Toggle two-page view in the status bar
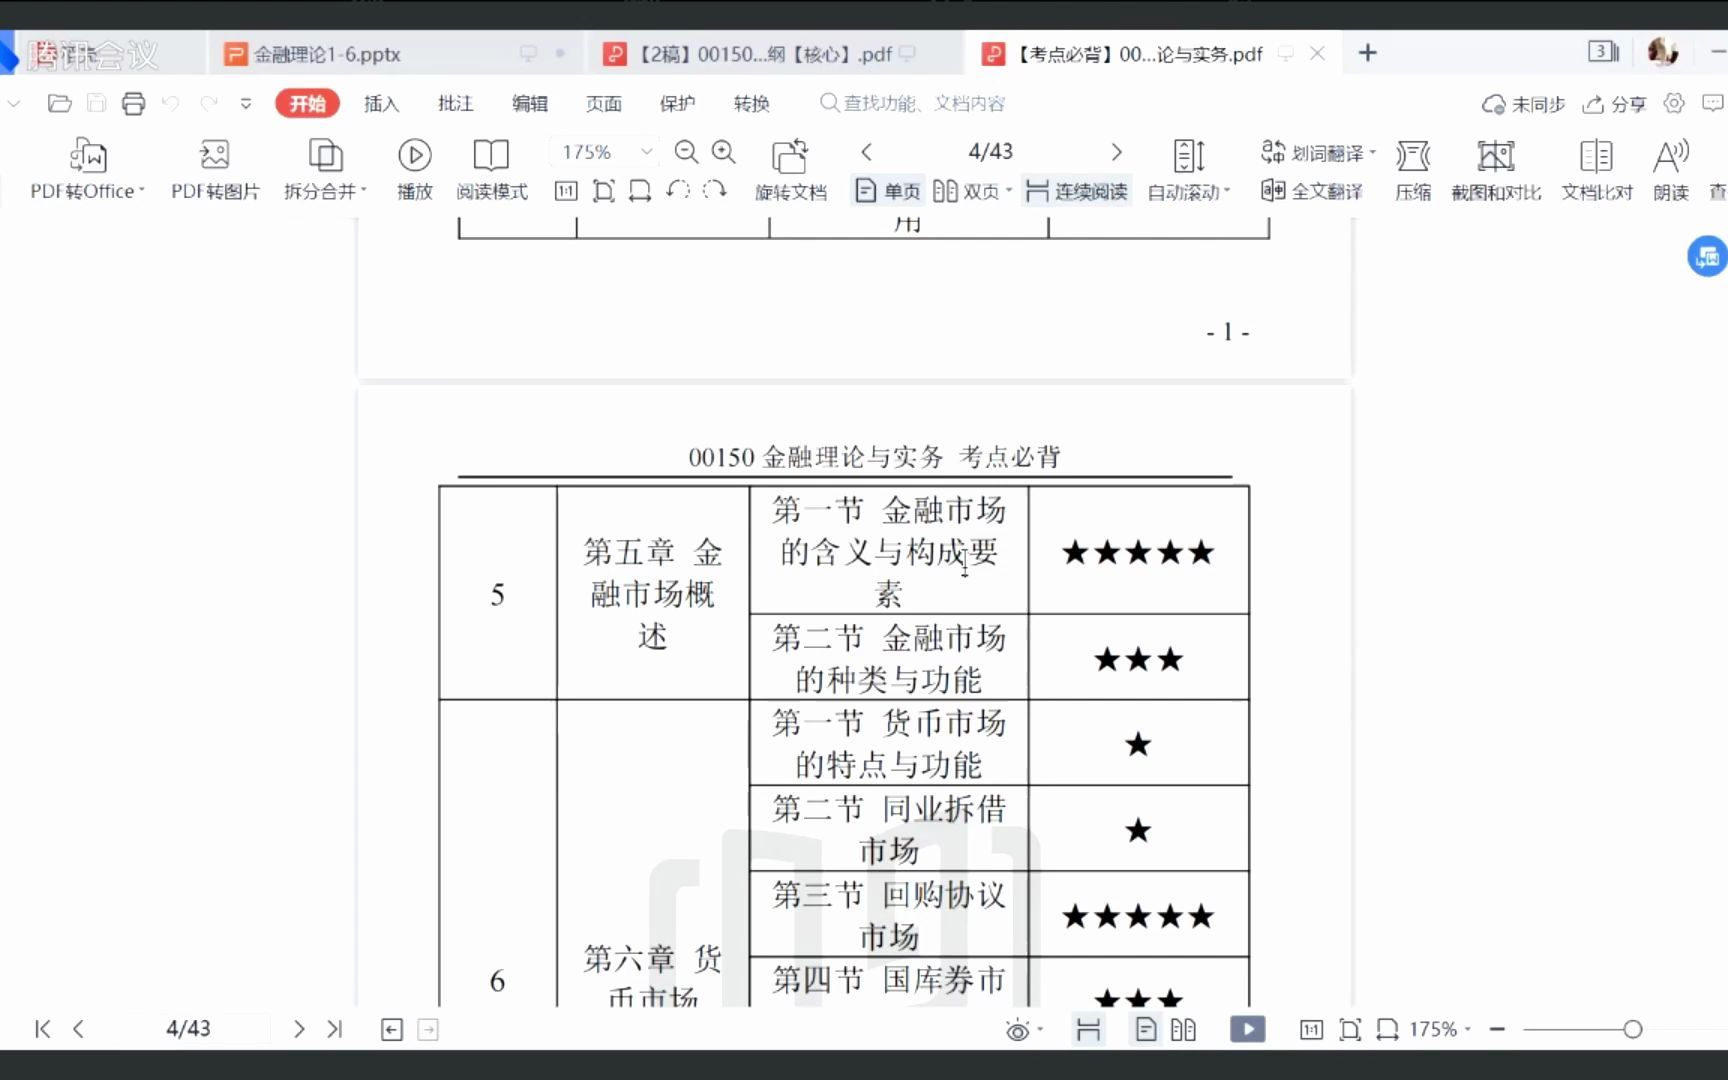 pos(1183,1029)
